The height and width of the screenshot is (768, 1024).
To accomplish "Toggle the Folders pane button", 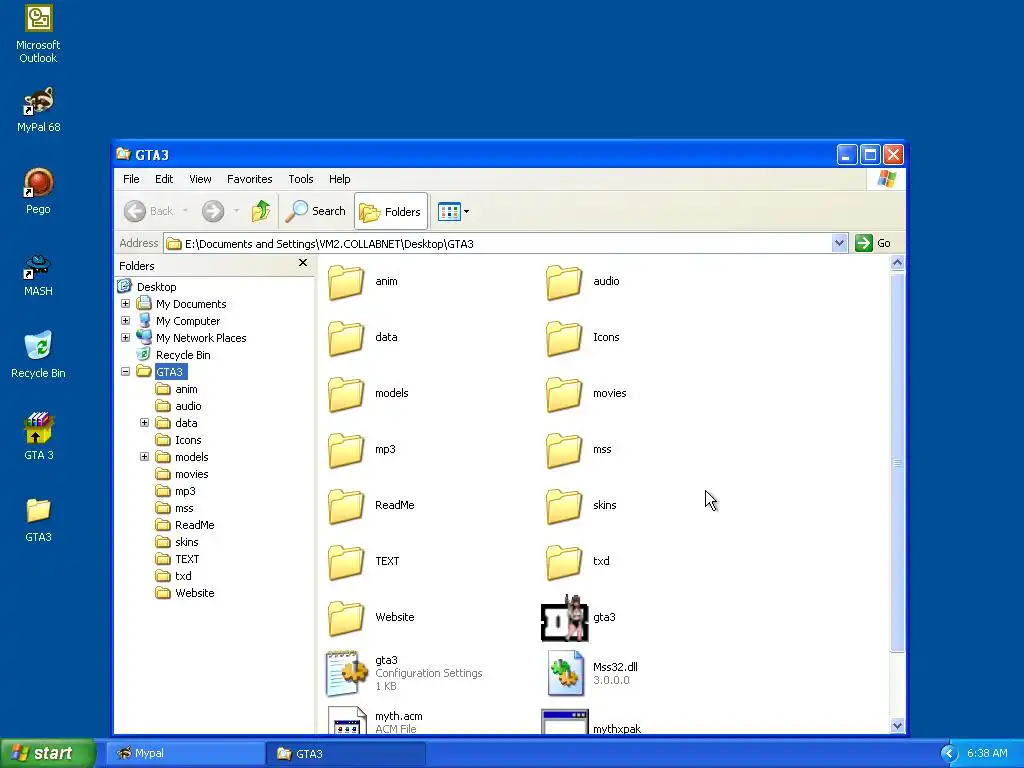I will click(391, 211).
